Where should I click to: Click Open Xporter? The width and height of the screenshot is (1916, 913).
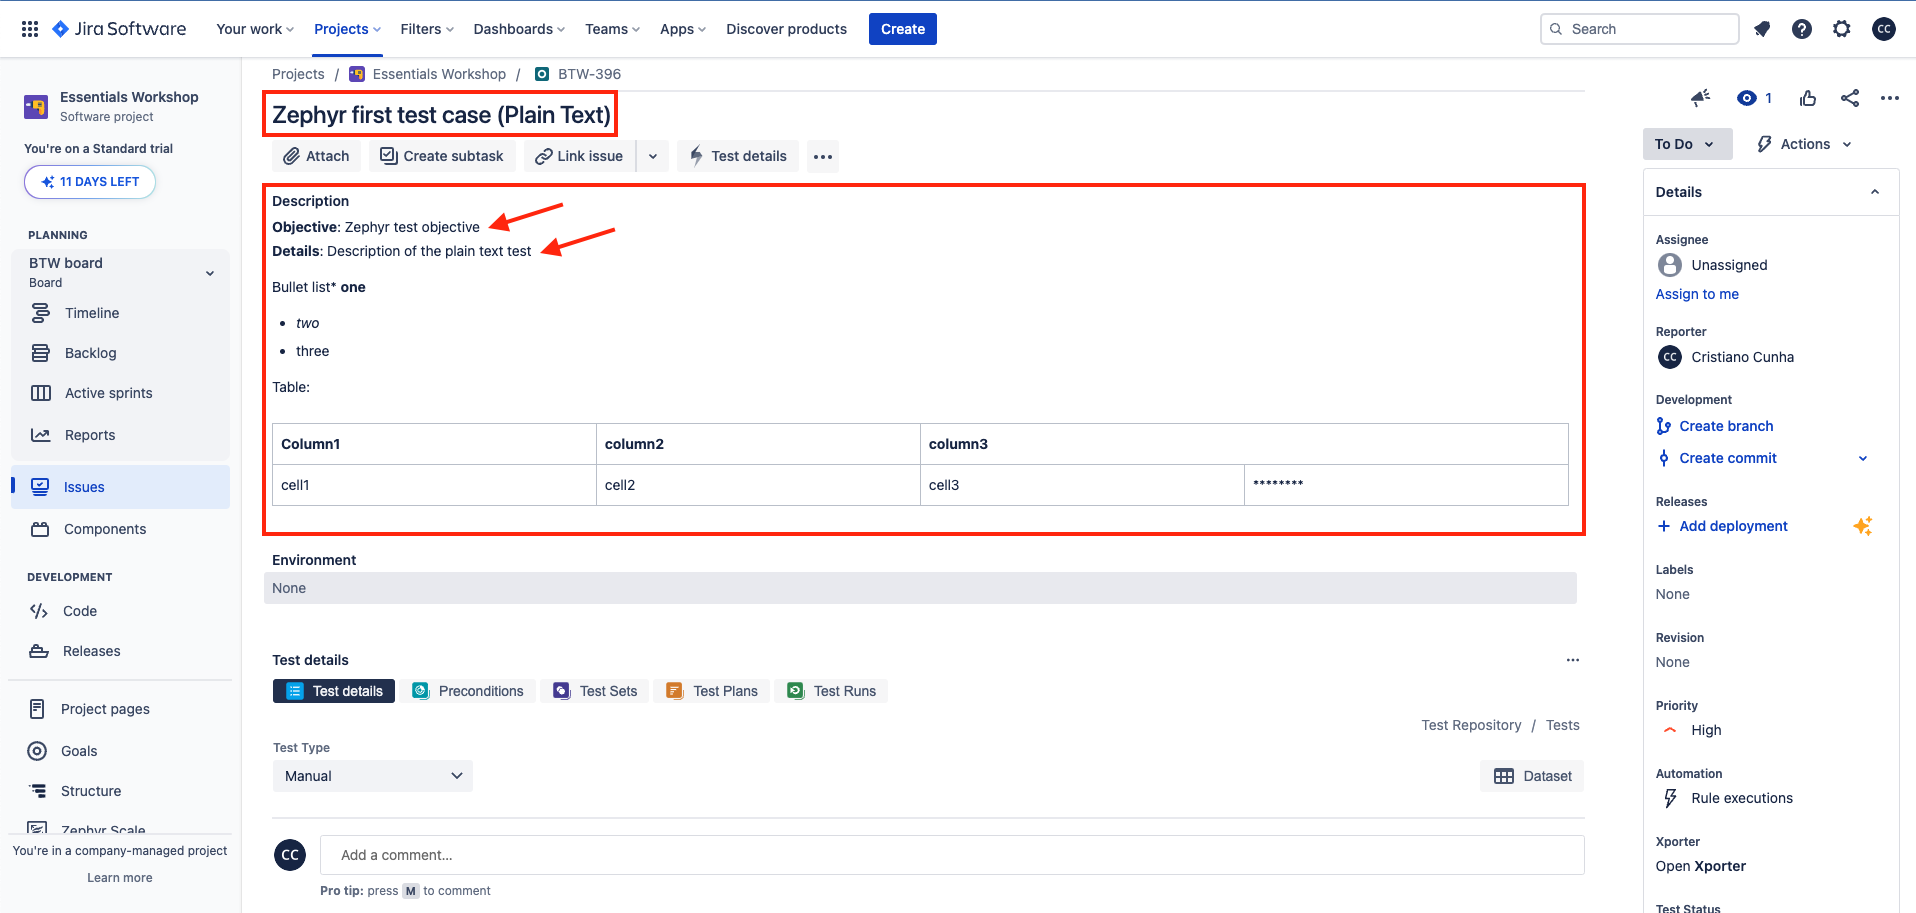(x=1700, y=866)
